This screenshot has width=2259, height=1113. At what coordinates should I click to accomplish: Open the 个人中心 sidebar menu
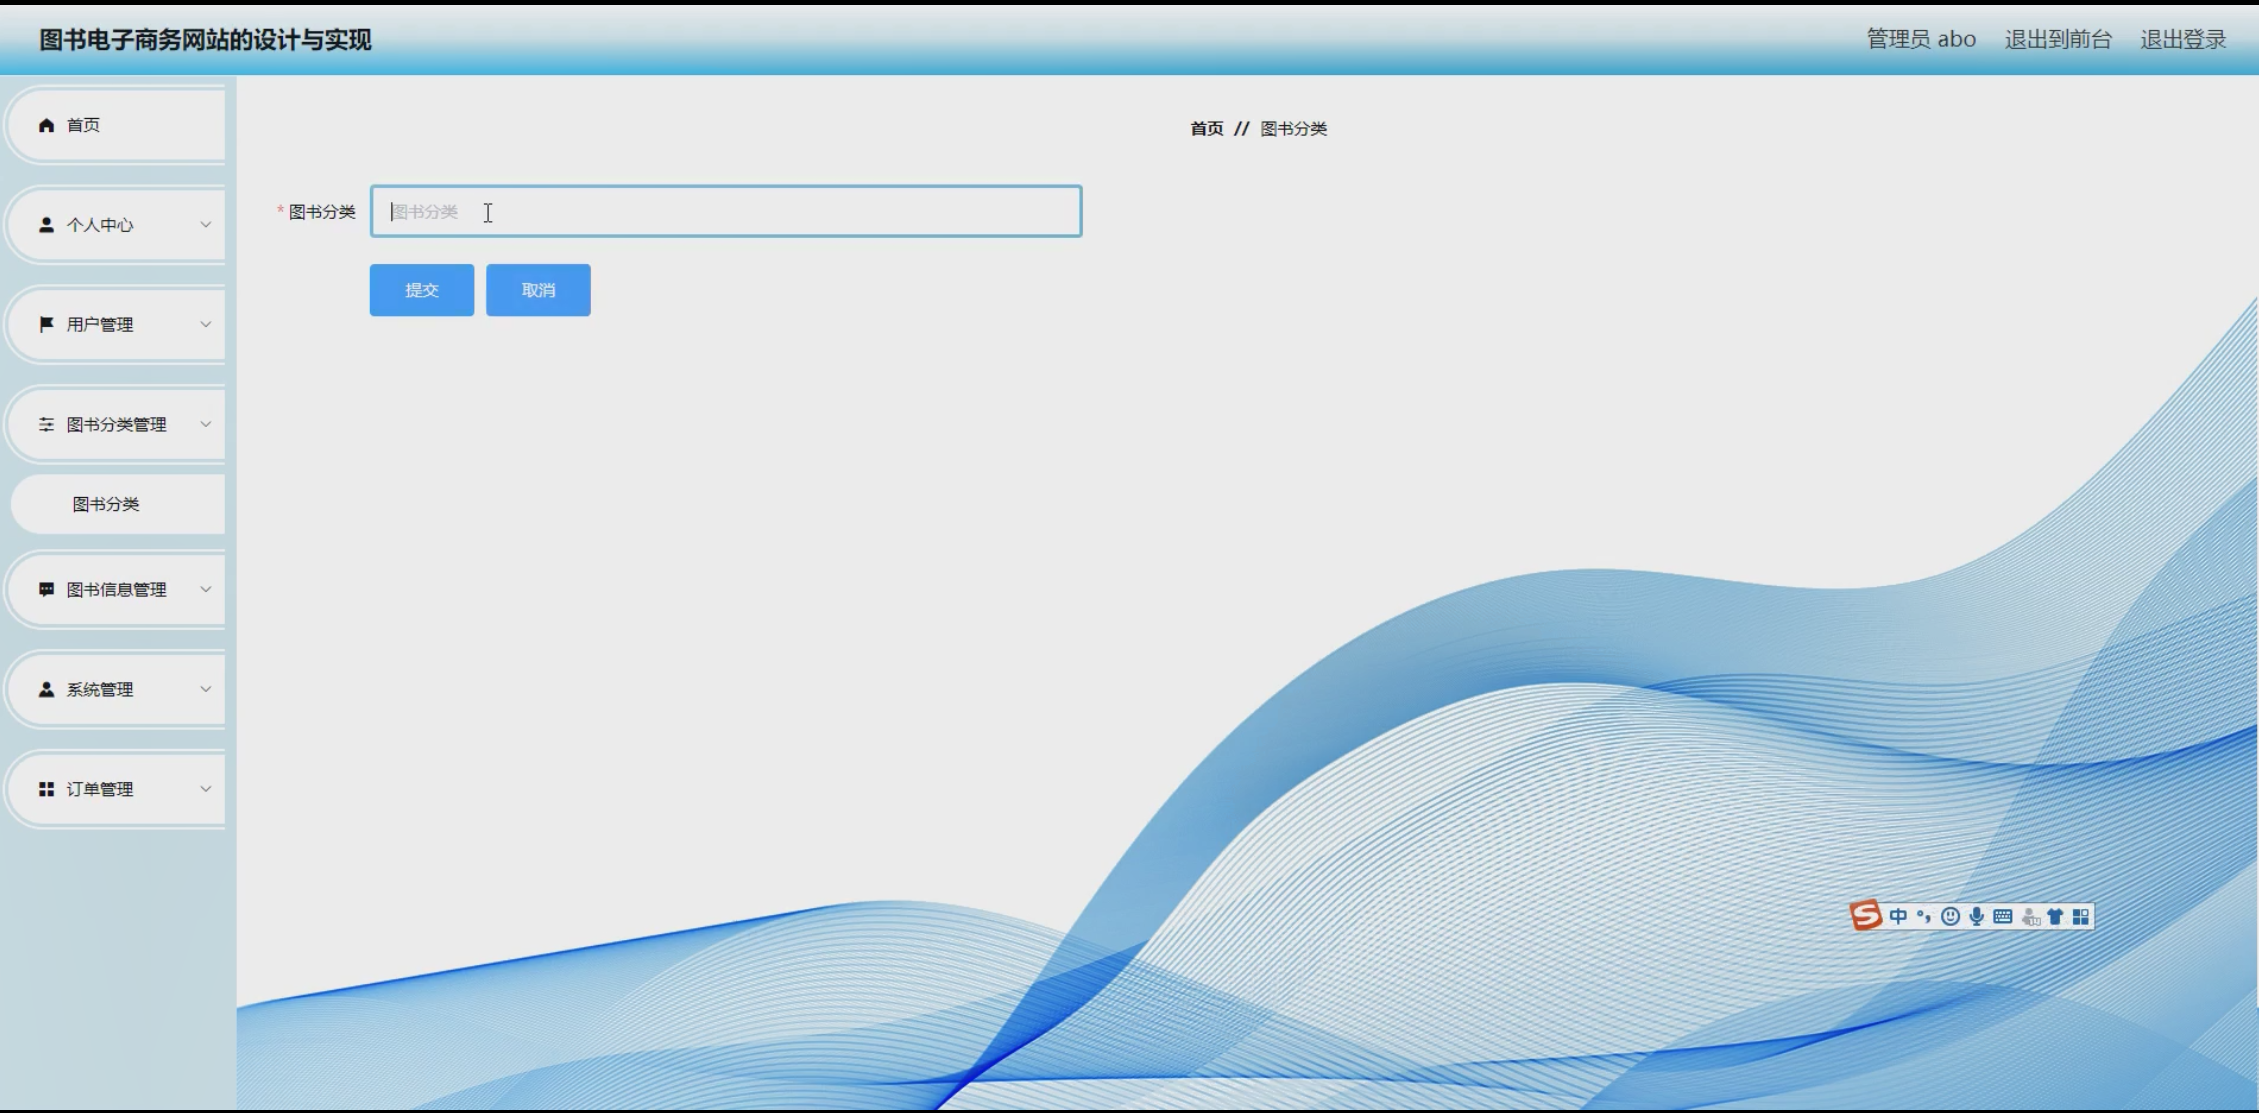[x=116, y=225]
